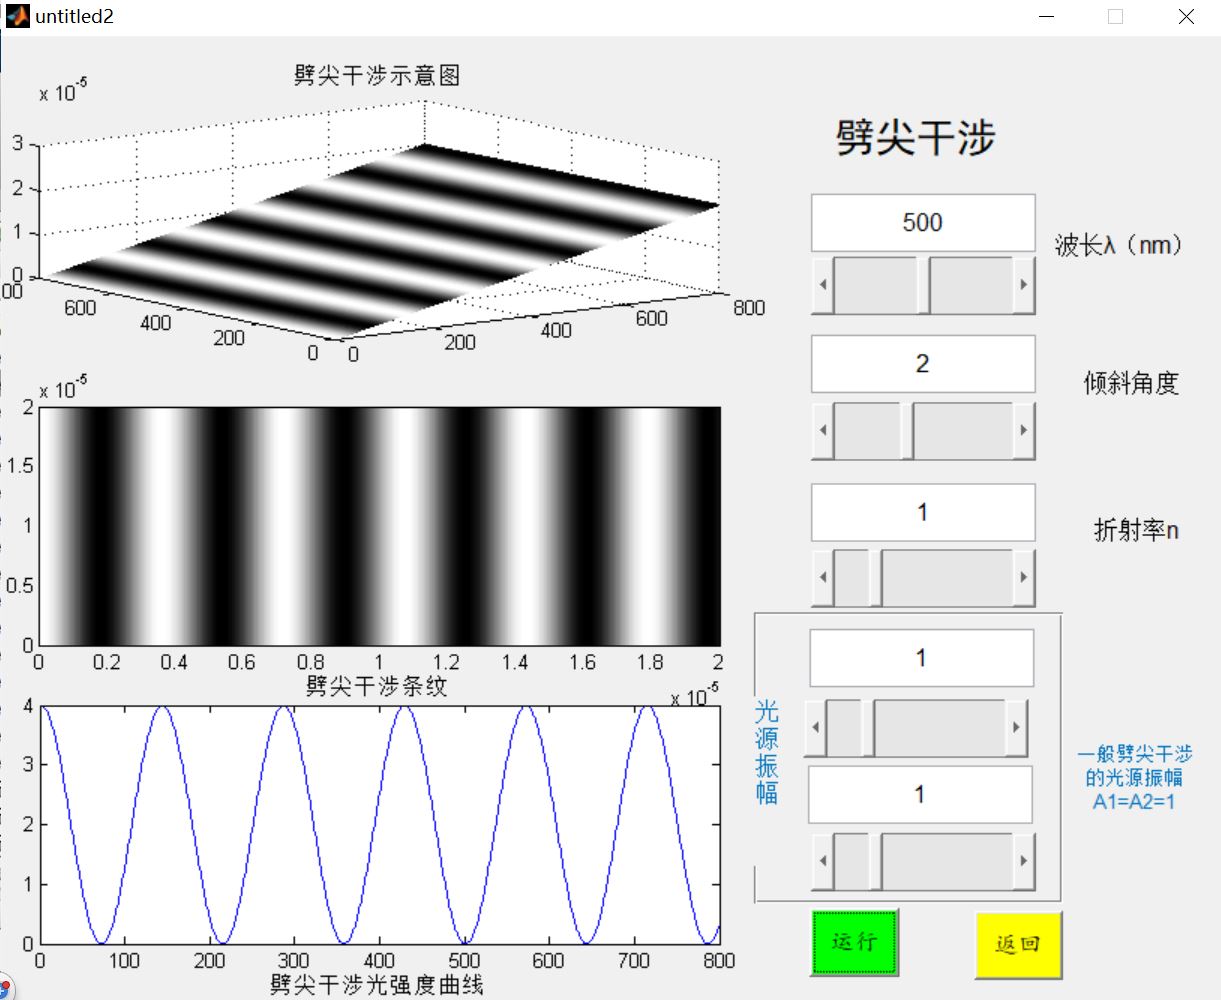This screenshot has height=1000, width=1221.
Task: Click the right arrow of the refractive index slider
Action: 1023,576
